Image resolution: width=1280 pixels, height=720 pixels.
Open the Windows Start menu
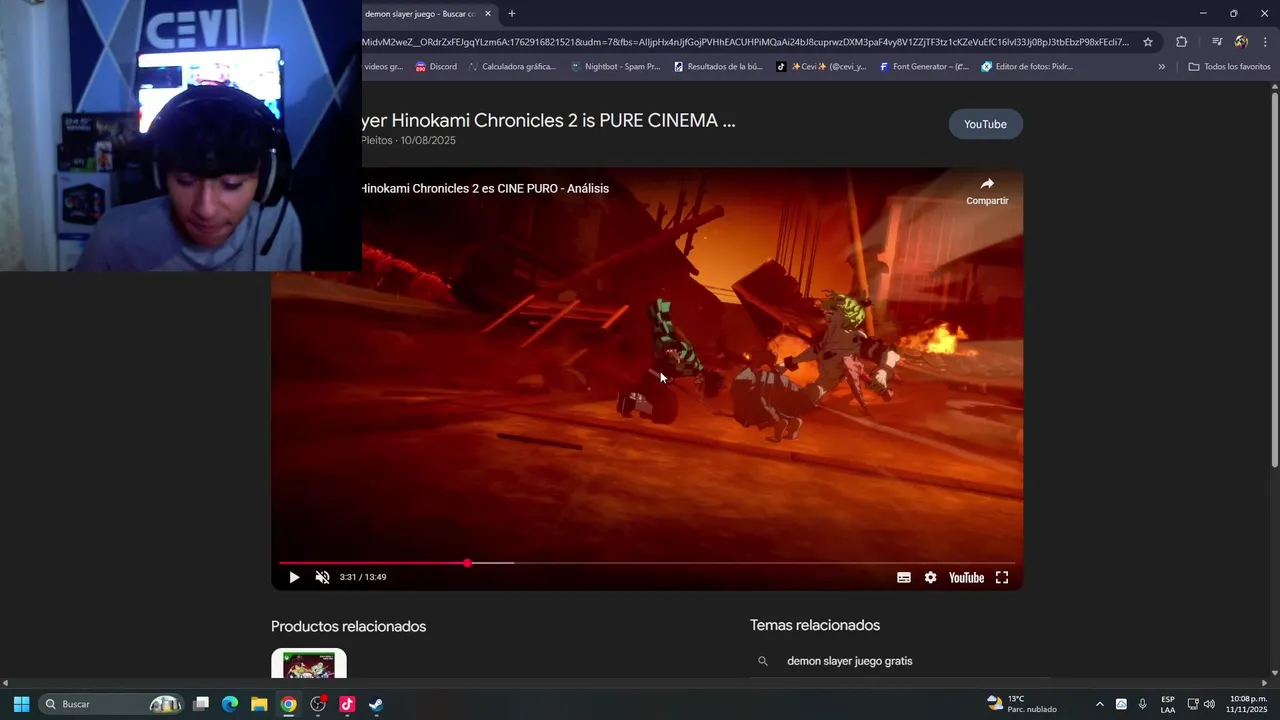(x=21, y=704)
